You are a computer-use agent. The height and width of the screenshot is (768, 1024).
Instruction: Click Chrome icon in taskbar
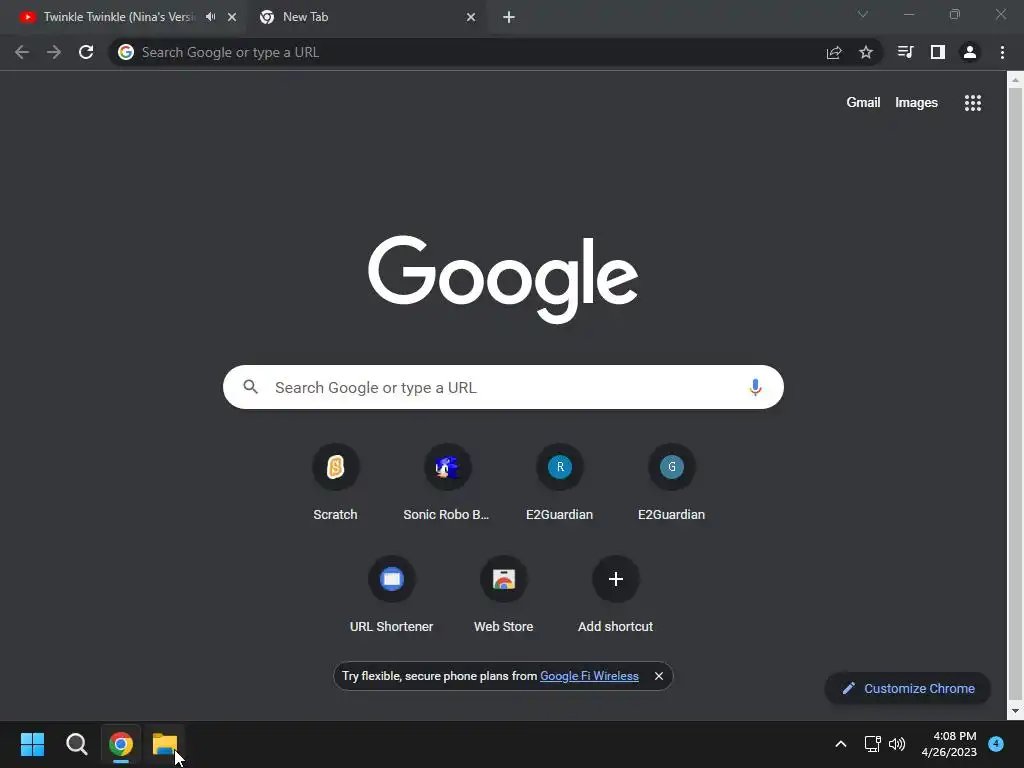point(121,744)
